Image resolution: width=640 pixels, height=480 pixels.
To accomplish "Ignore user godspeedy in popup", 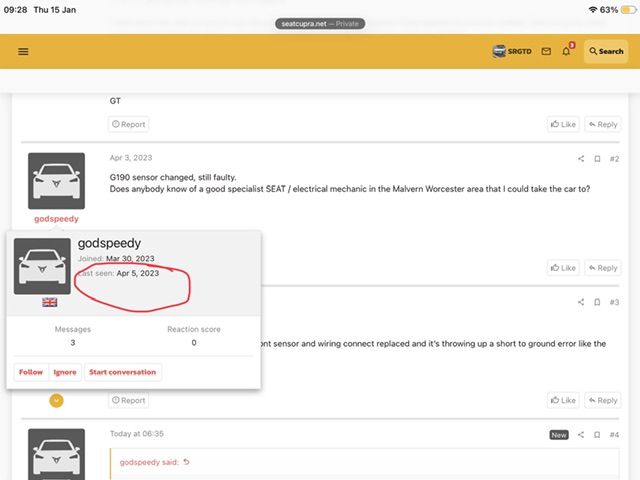I will (65, 372).
